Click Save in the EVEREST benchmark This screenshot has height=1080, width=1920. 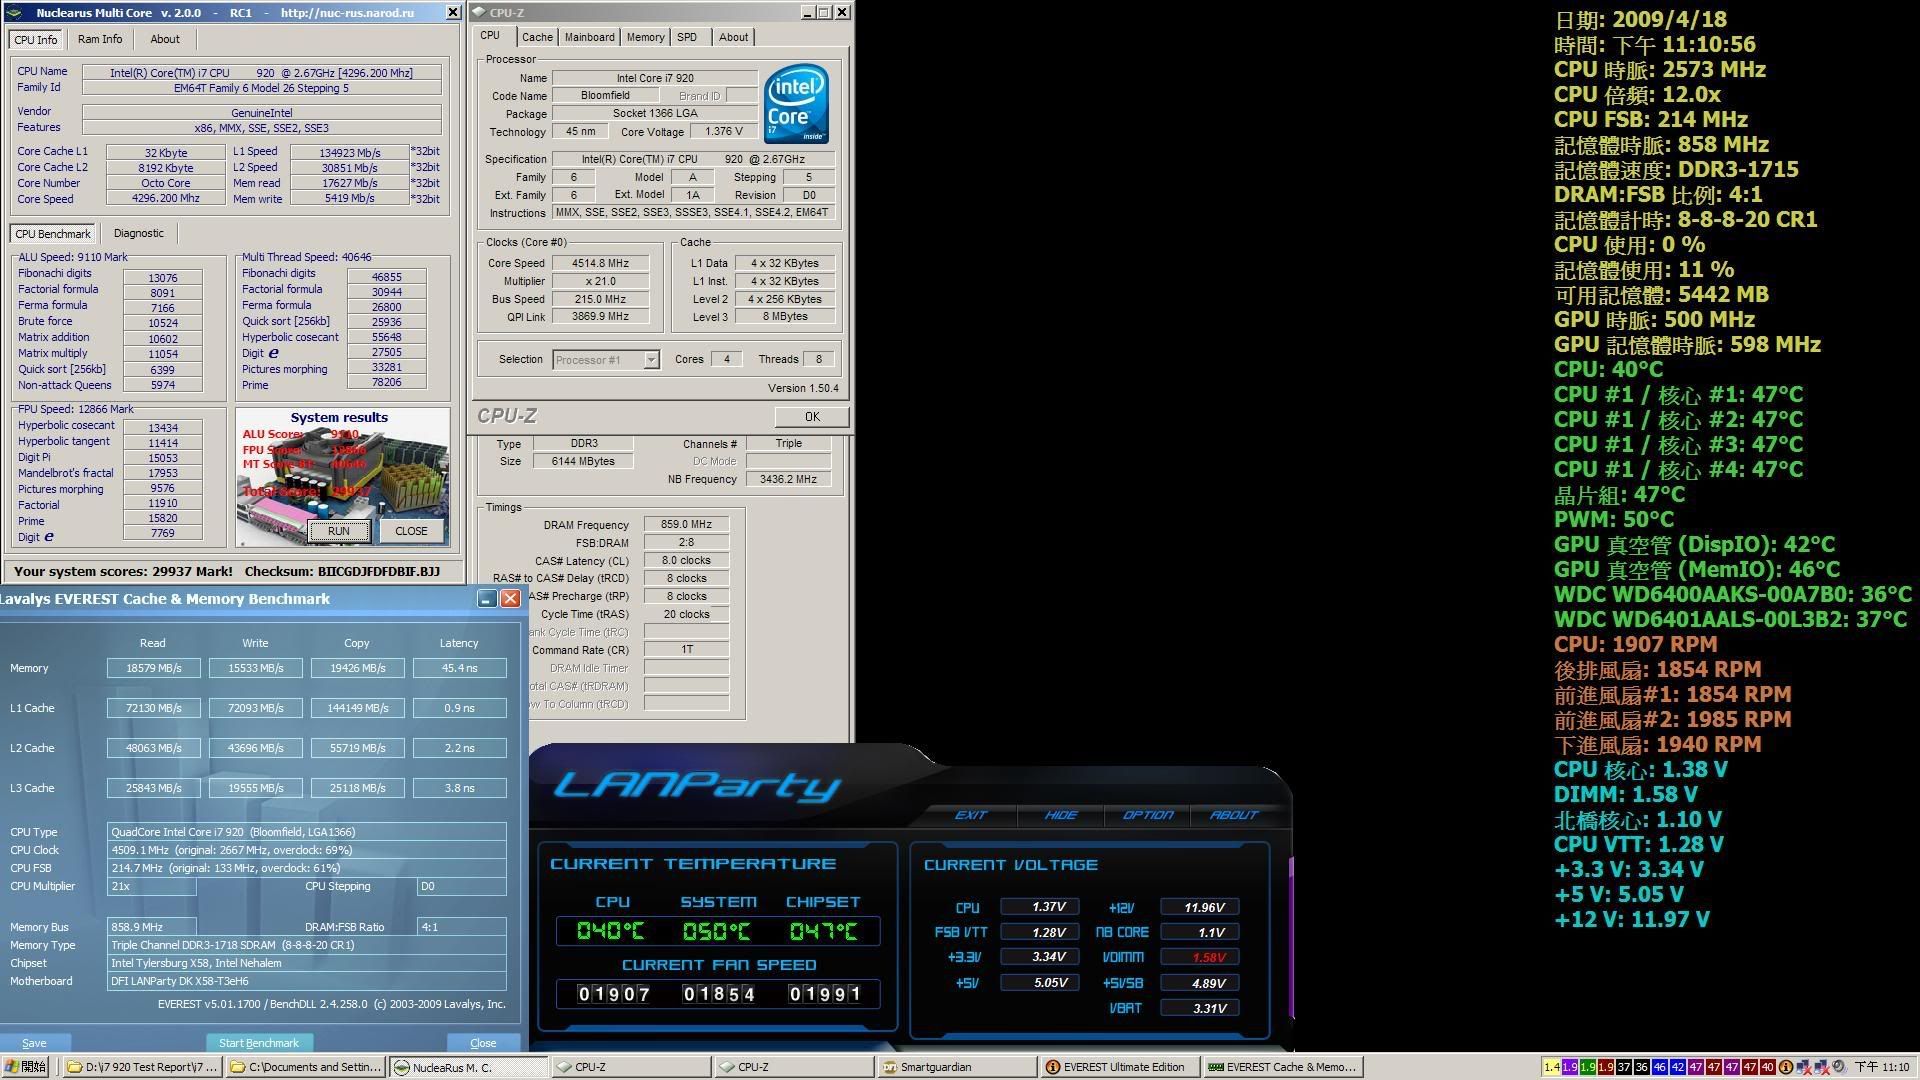[x=34, y=1043]
